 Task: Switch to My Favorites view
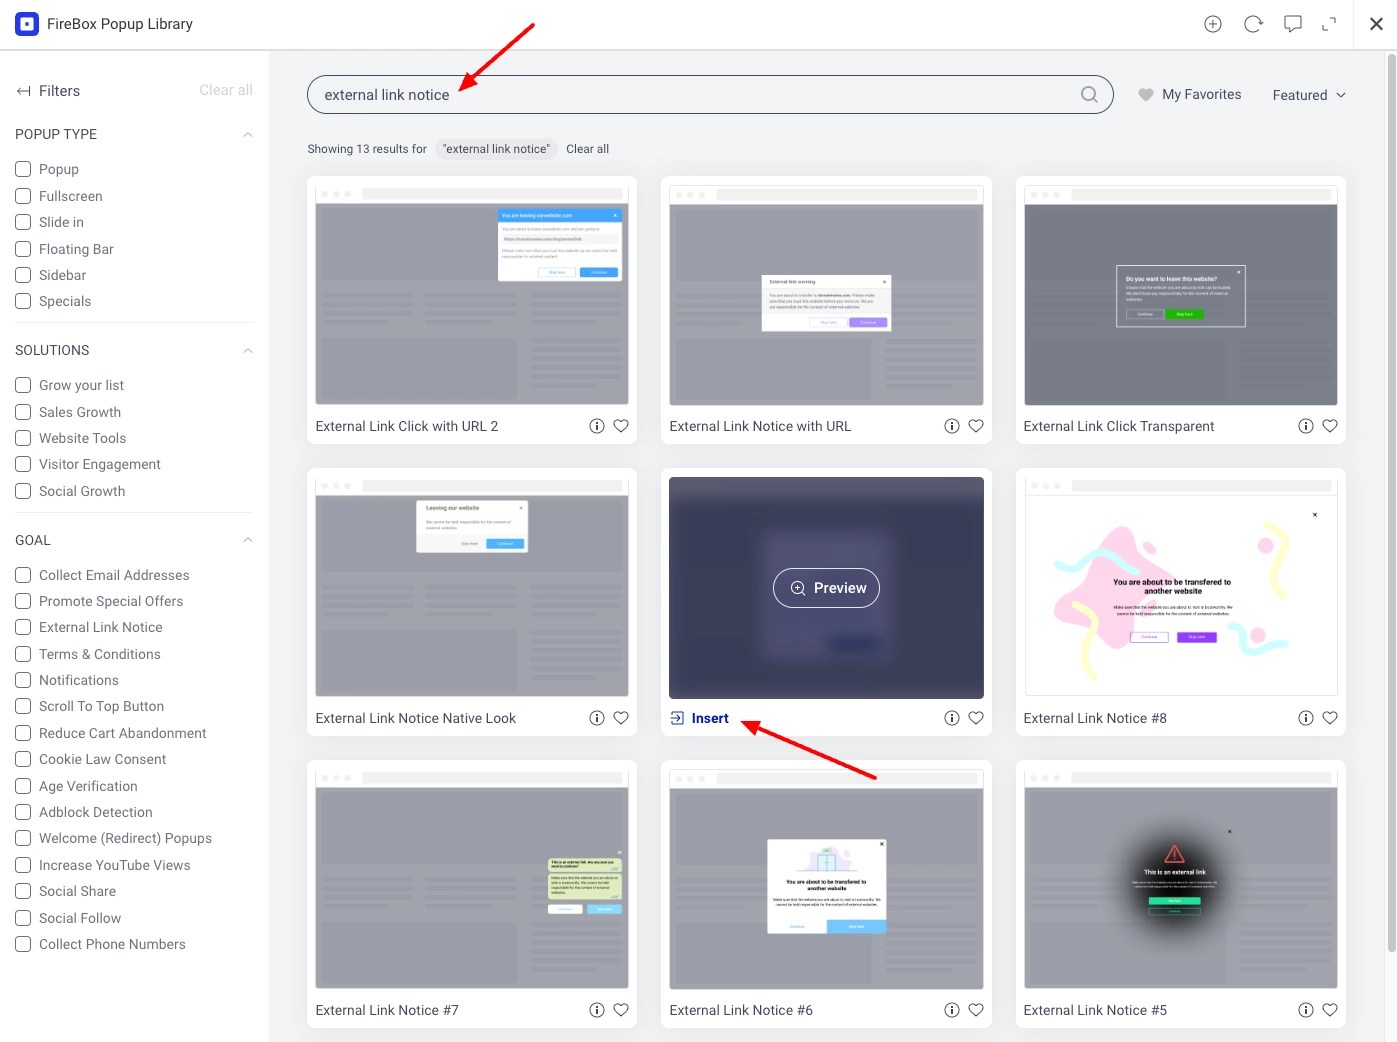click(1190, 94)
